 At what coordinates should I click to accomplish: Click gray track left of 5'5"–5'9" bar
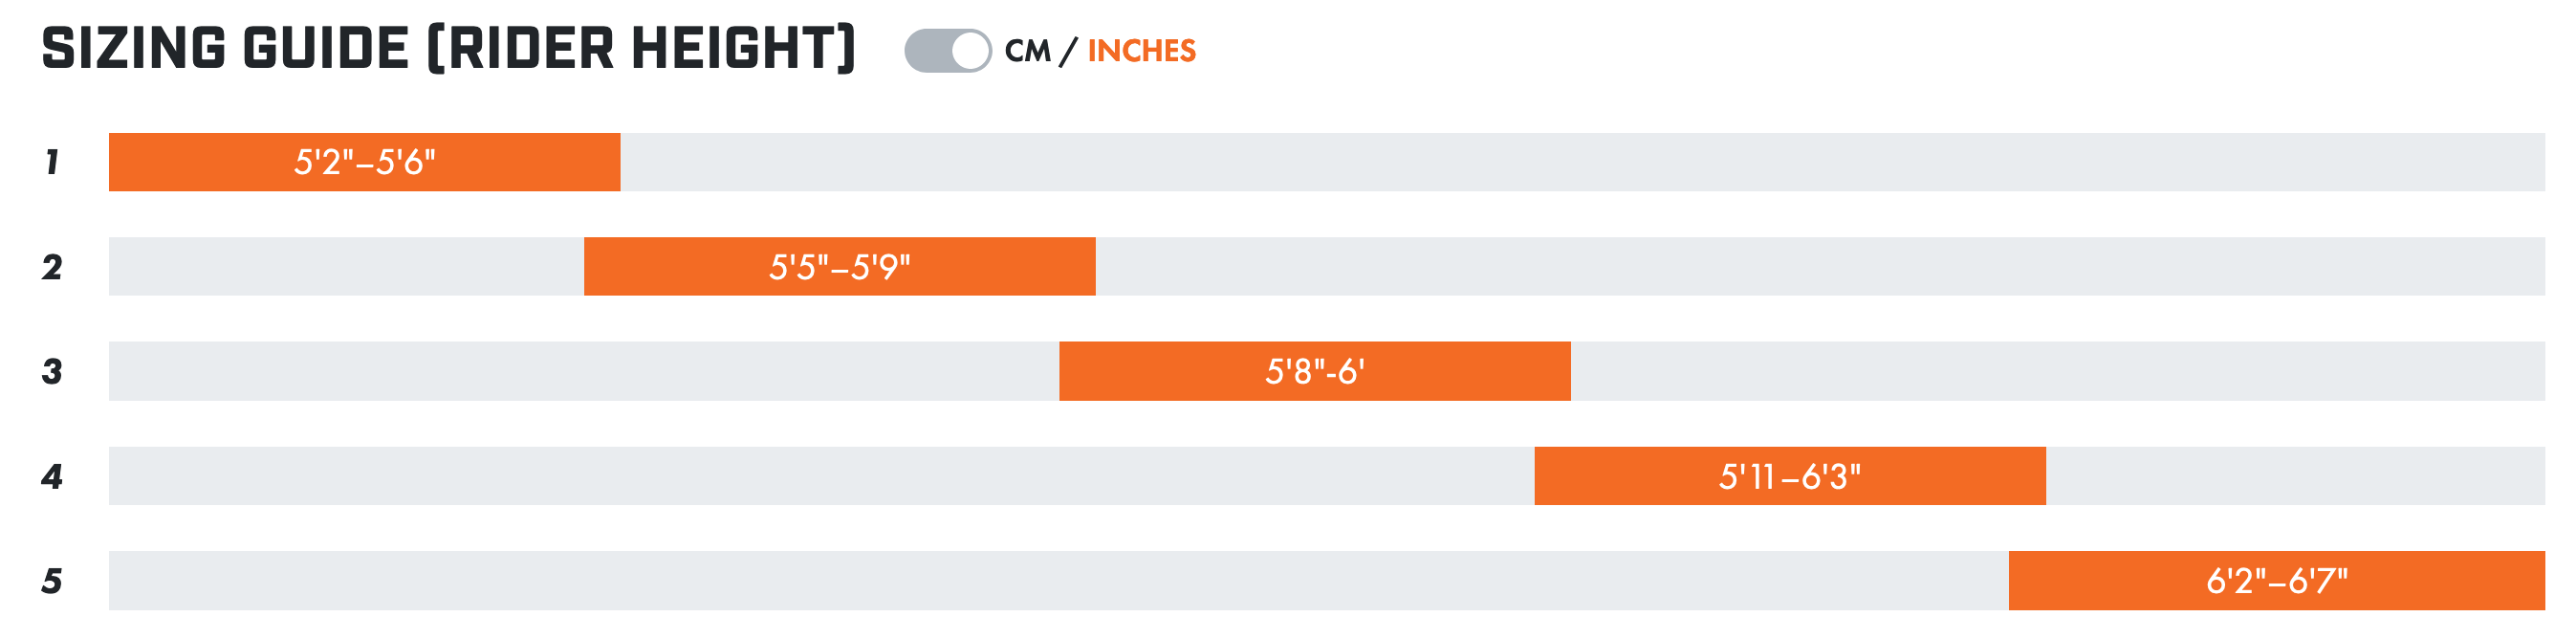(346, 267)
